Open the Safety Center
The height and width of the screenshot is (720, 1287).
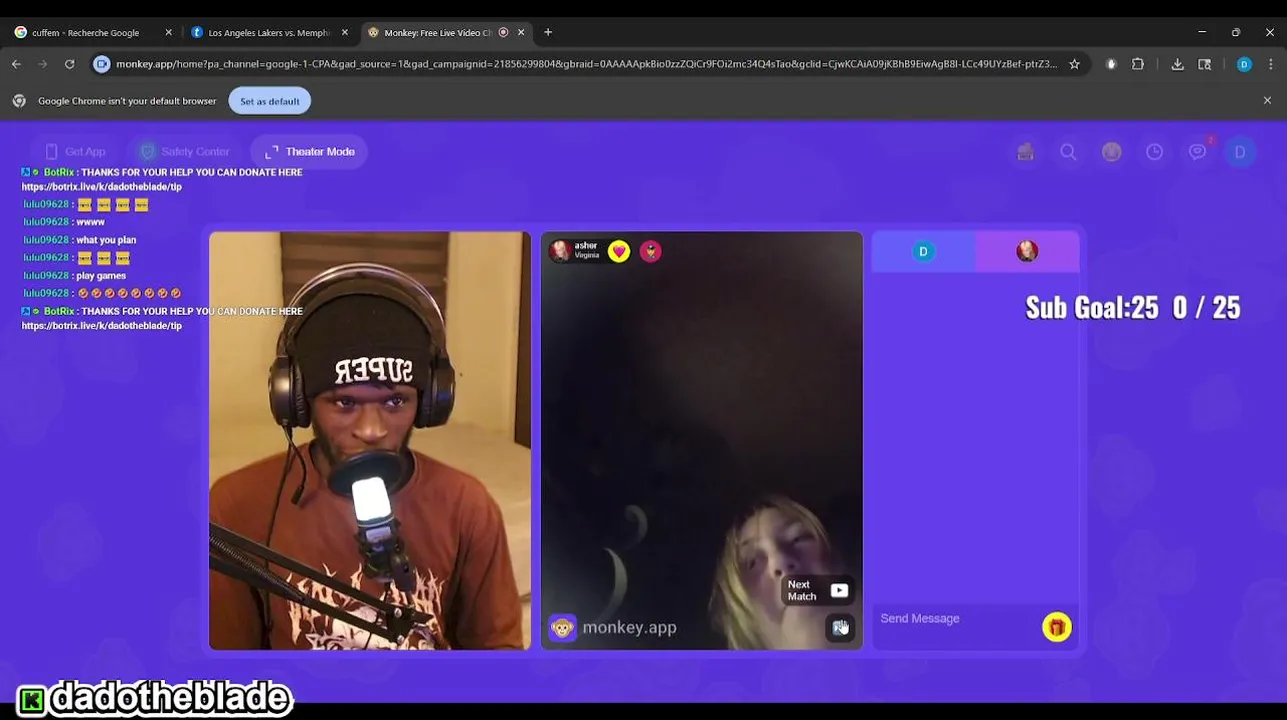(185, 152)
